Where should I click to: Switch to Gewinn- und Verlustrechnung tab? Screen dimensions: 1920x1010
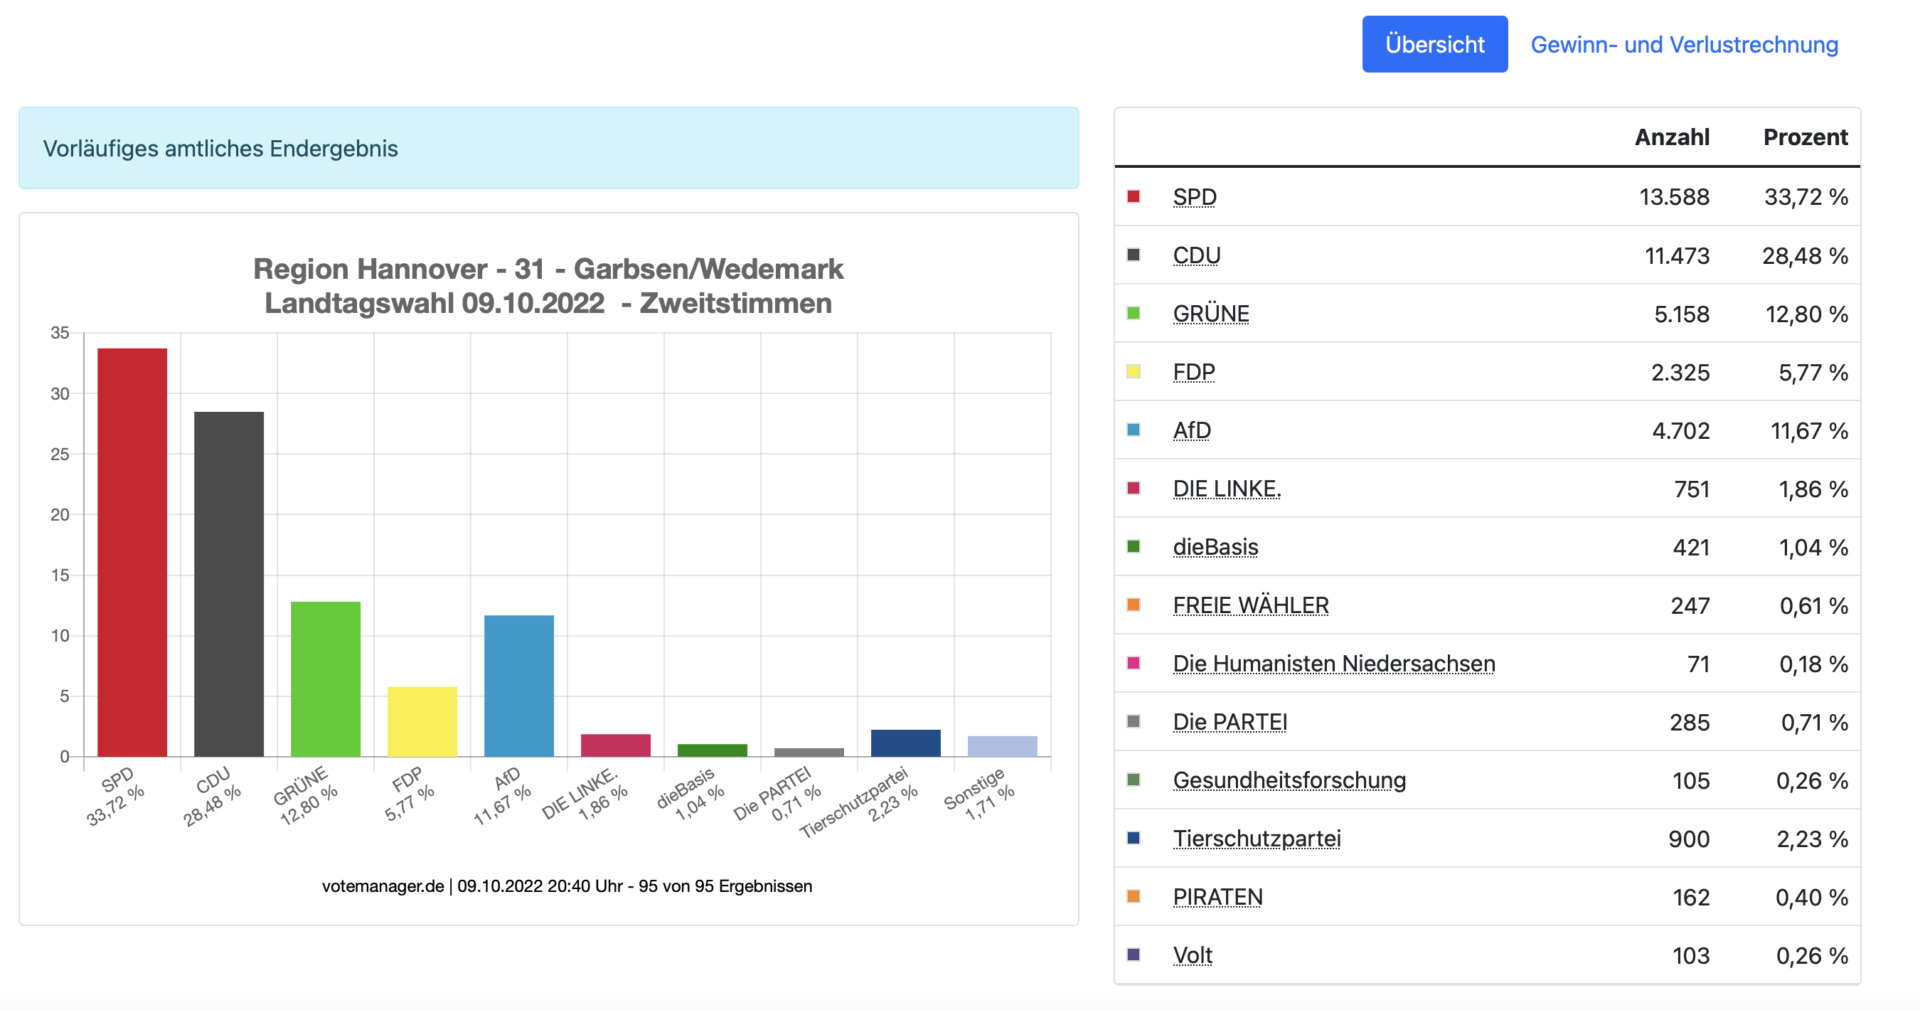click(1684, 44)
